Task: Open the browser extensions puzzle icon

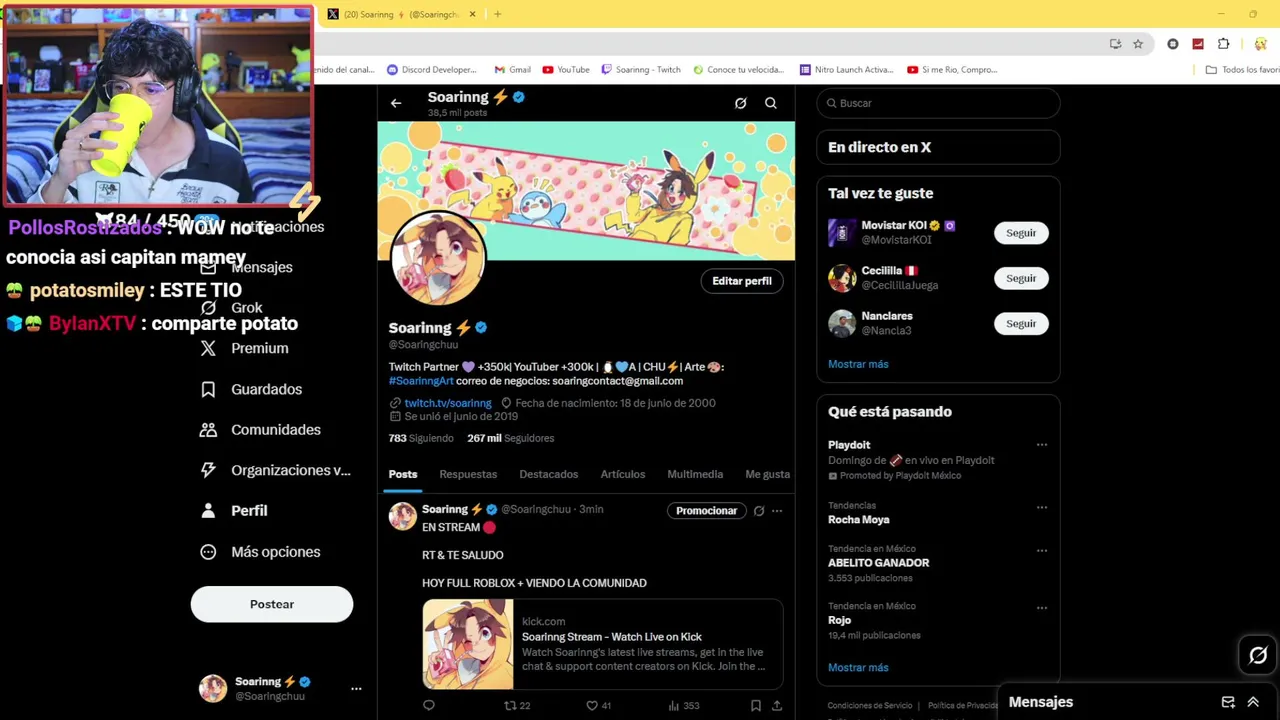Action: [x=1223, y=44]
